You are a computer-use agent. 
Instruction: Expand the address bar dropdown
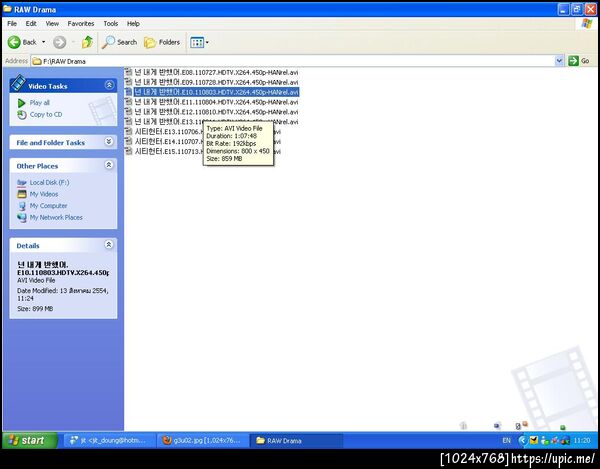559,61
